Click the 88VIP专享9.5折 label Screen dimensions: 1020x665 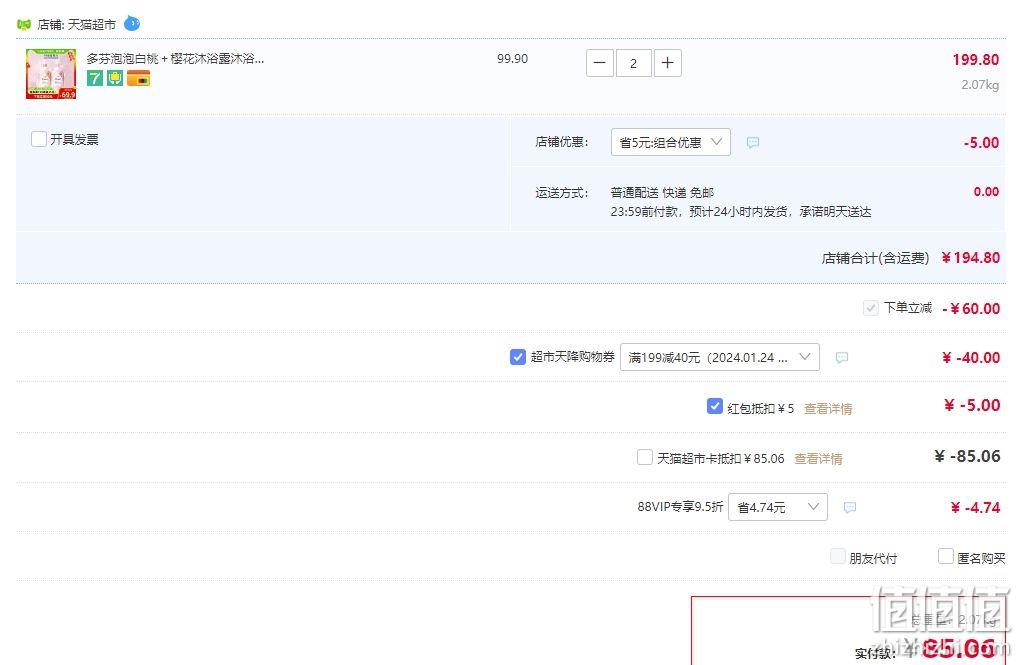(x=680, y=507)
